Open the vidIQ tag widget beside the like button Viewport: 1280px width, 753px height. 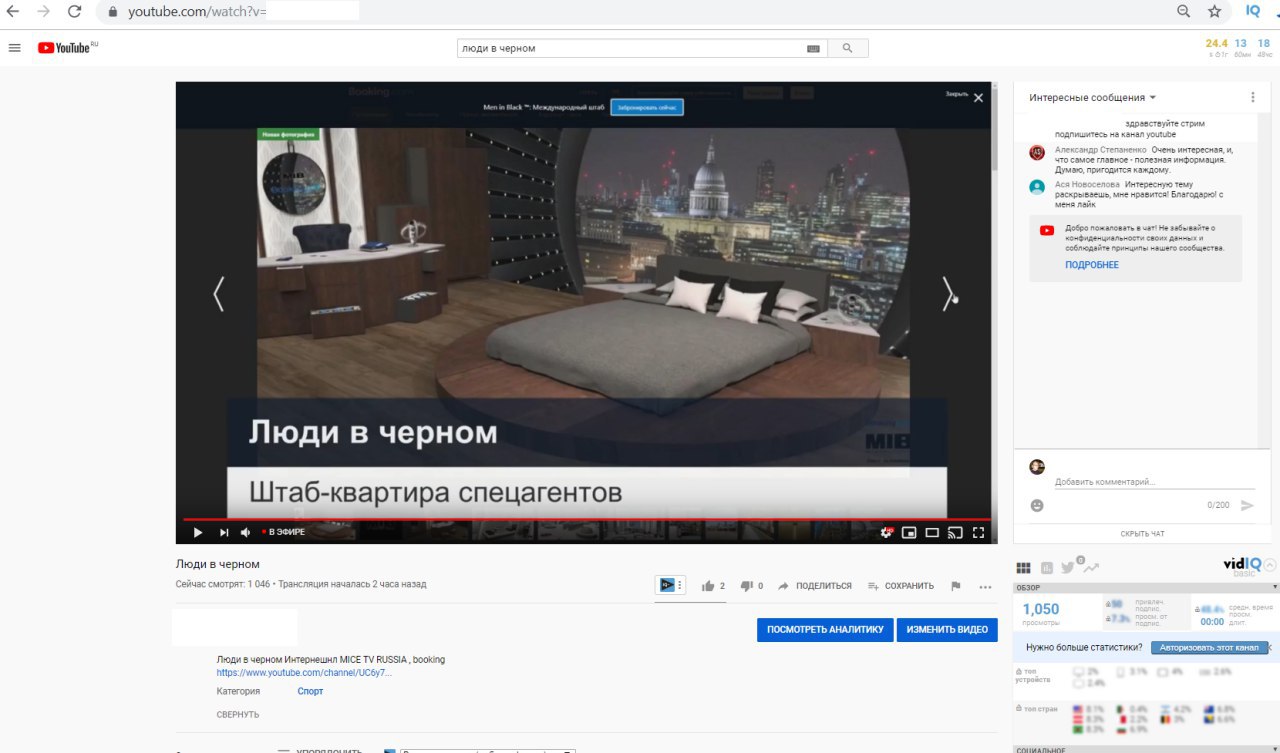pos(670,585)
